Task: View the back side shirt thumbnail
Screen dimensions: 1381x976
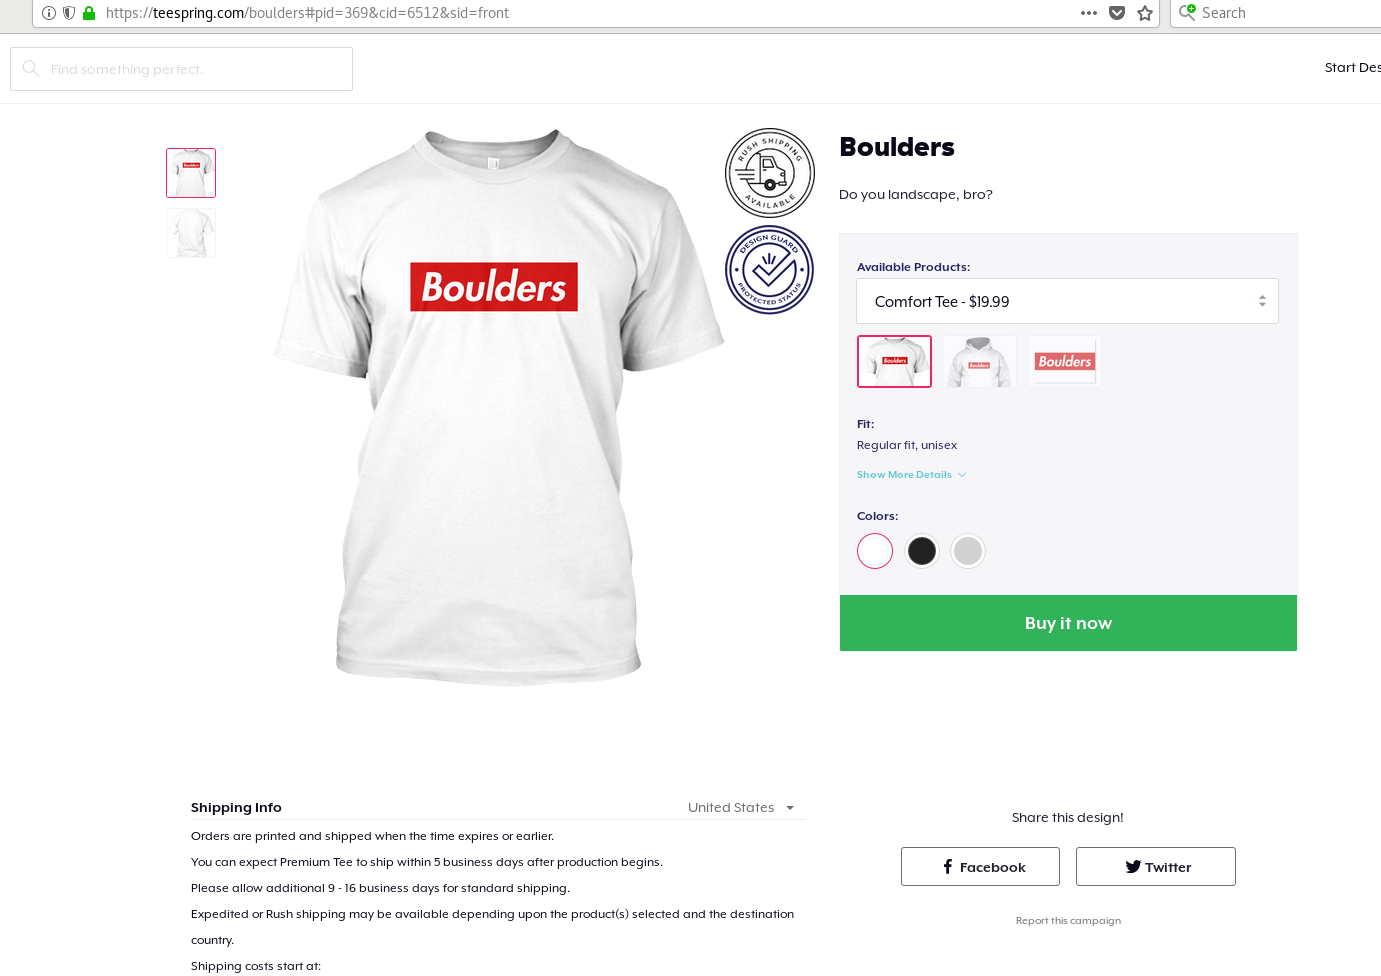Action: [x=191, y=233]
